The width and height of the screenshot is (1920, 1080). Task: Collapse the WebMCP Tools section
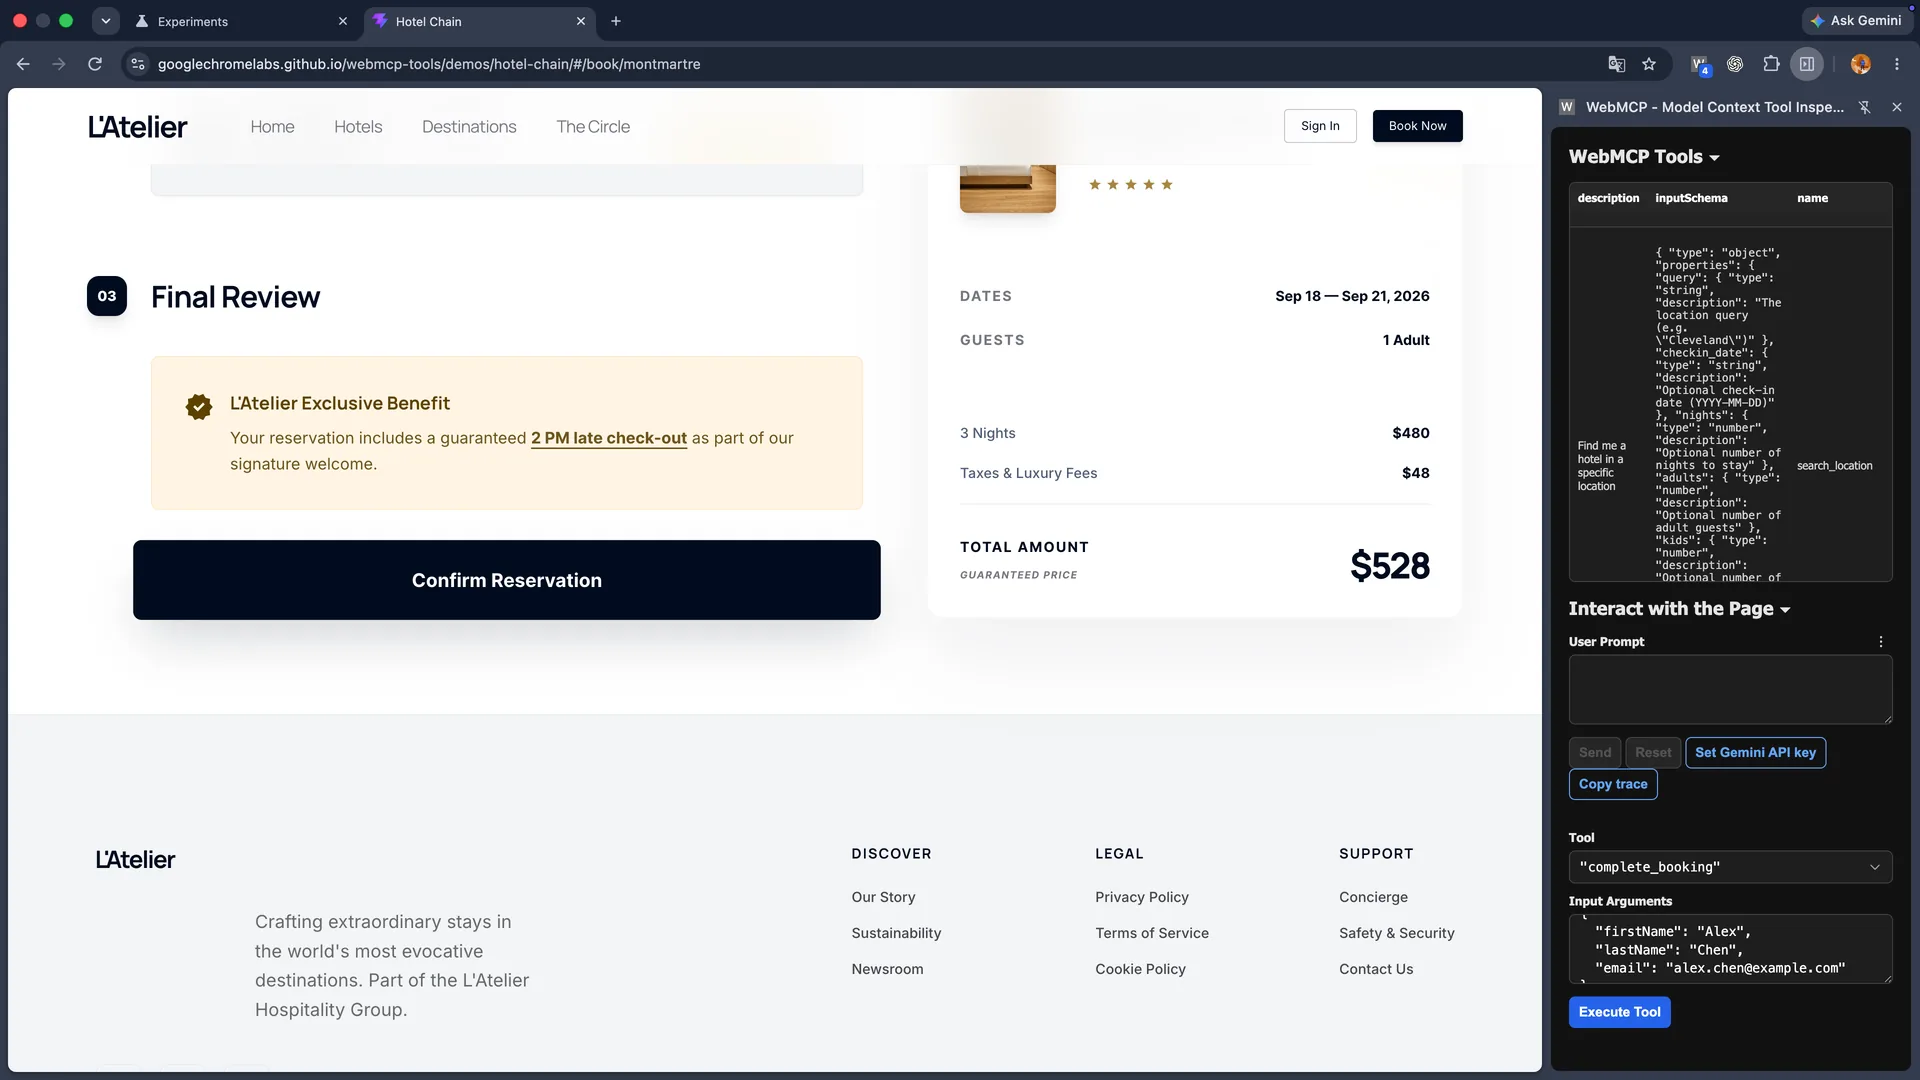pos(1644,157)
